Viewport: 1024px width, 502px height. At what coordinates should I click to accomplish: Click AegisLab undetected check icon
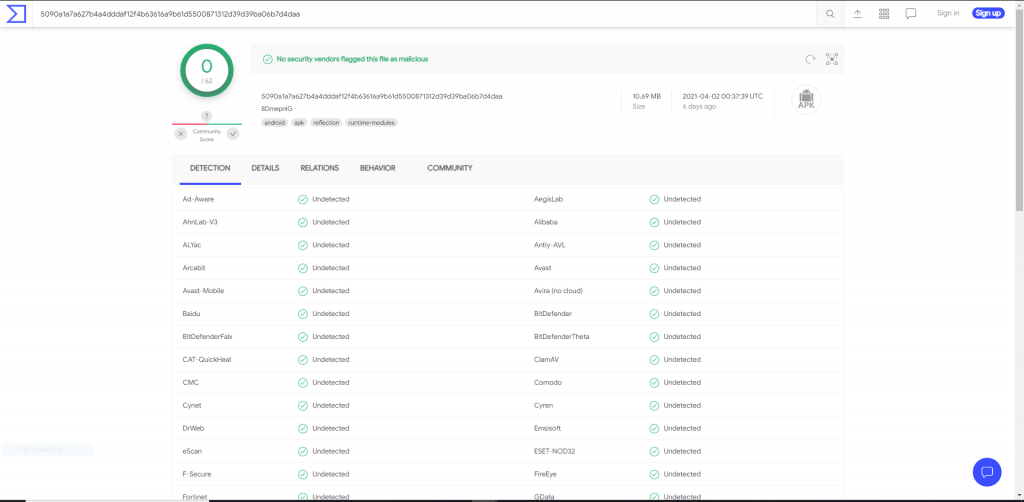654,199
